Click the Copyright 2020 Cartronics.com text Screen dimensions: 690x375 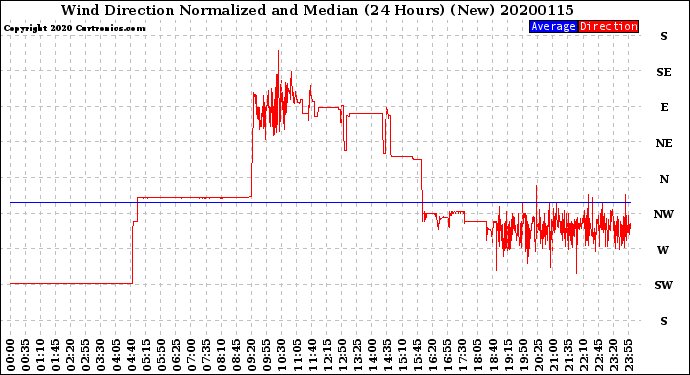click(x=74, y=28)
